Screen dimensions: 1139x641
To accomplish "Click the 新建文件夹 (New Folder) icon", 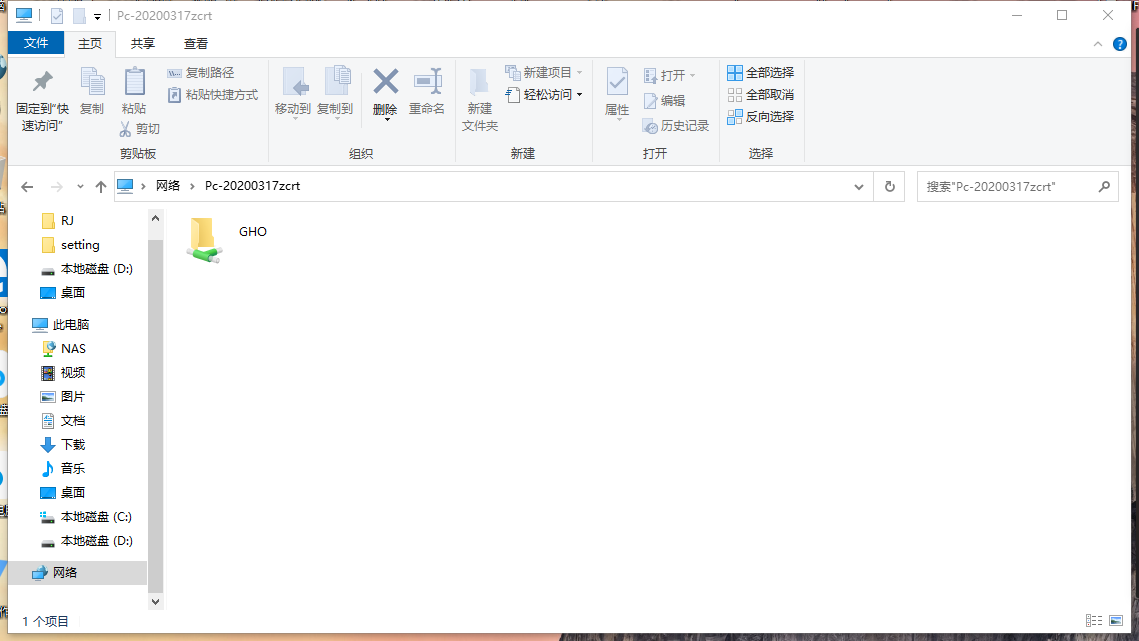I will point(478,95).
